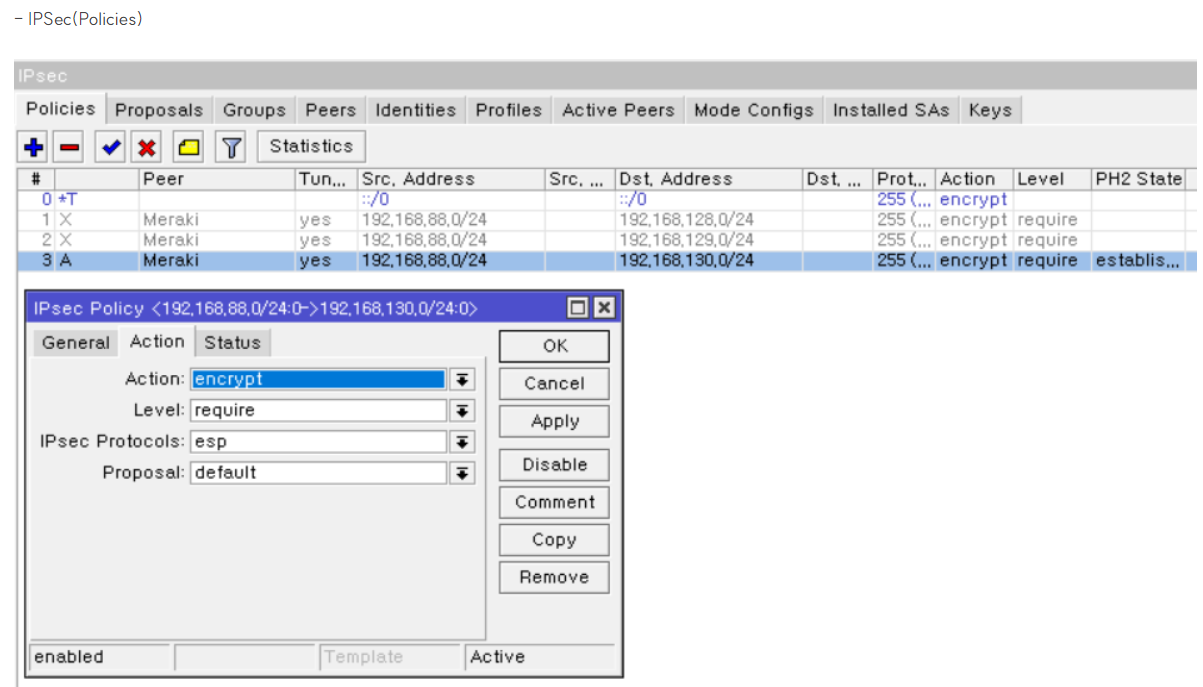Switch to the Keys tab
Image resolution: width=1203 pixels, height=687 pixels.
coord(990,110)
